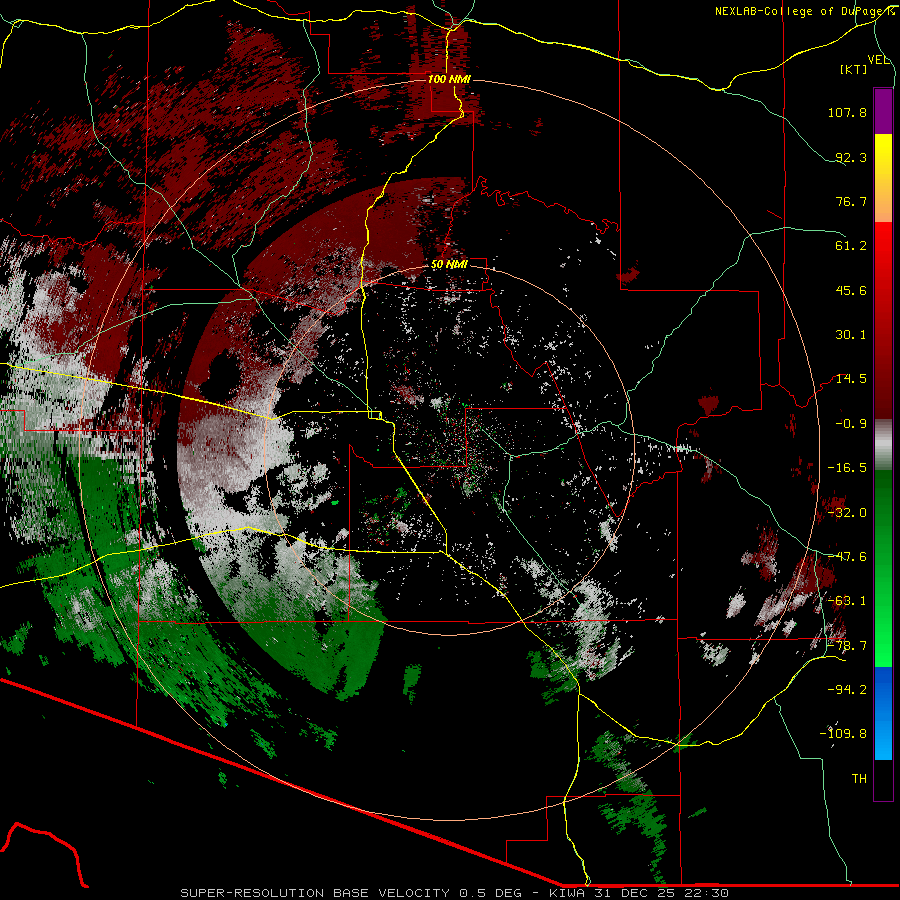Click the TH legend label
The width and height of the screenshot is (900, 900).
(x=859, y=779)
